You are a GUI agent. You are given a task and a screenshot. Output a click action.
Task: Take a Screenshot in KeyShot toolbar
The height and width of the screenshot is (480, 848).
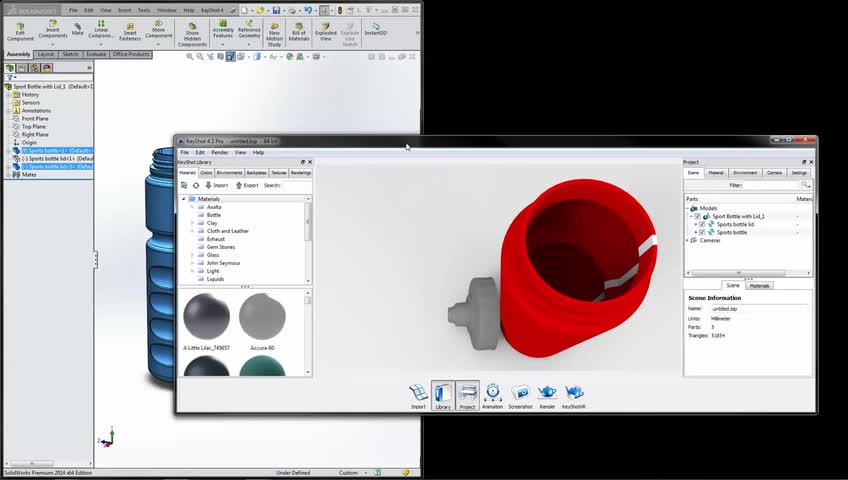pos(520,396)
